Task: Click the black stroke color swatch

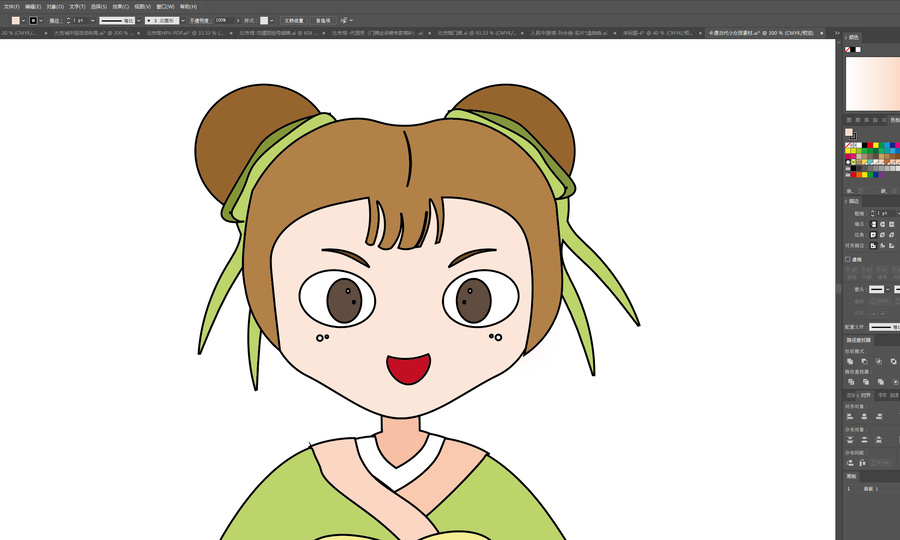Action: (33, 21)
